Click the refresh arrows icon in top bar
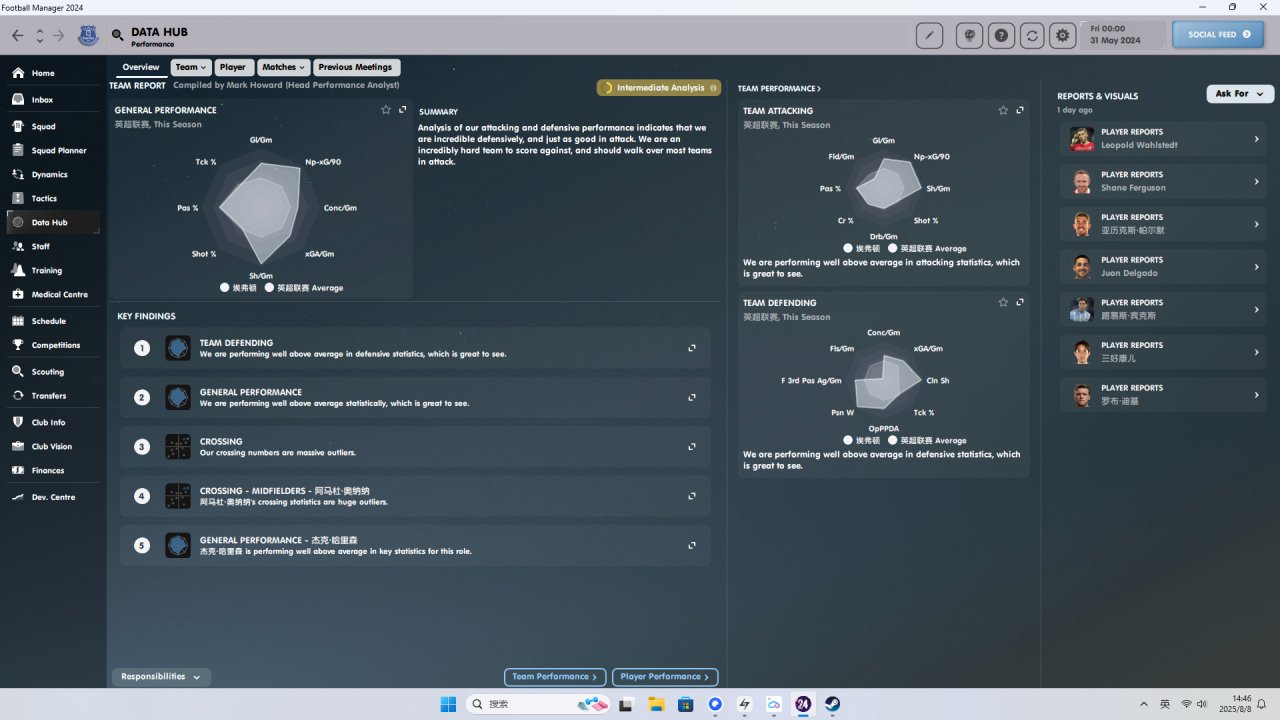Viewport: 1280px width, 720px height. point(1033,35)
